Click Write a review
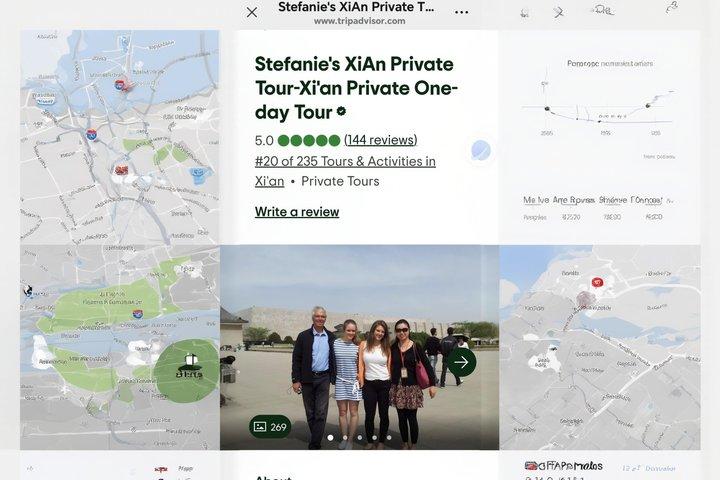The width and height of the screenshot is (720, 480). click(297, 212)
